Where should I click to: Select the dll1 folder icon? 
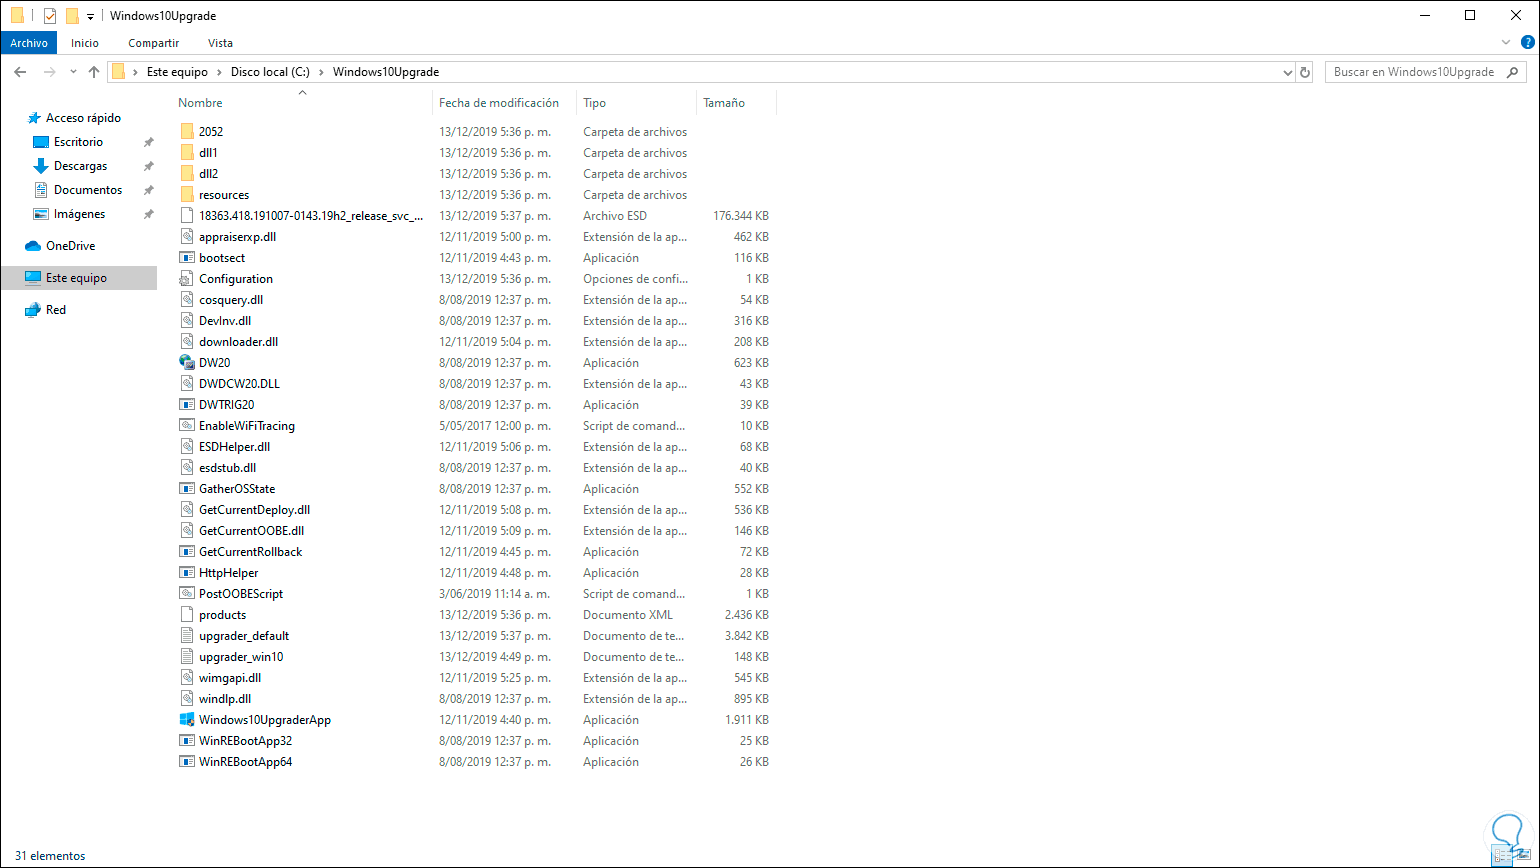(187, 153)
